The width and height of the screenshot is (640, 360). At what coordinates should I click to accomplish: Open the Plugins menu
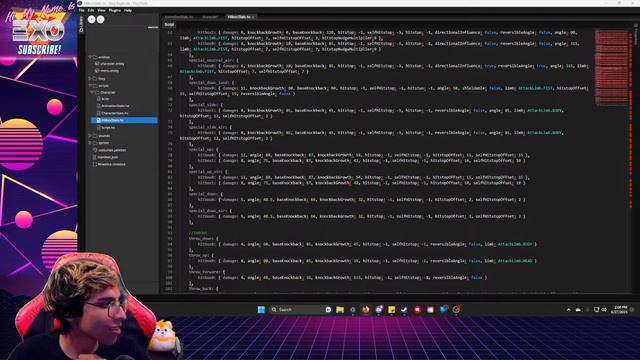coord(115,10)
